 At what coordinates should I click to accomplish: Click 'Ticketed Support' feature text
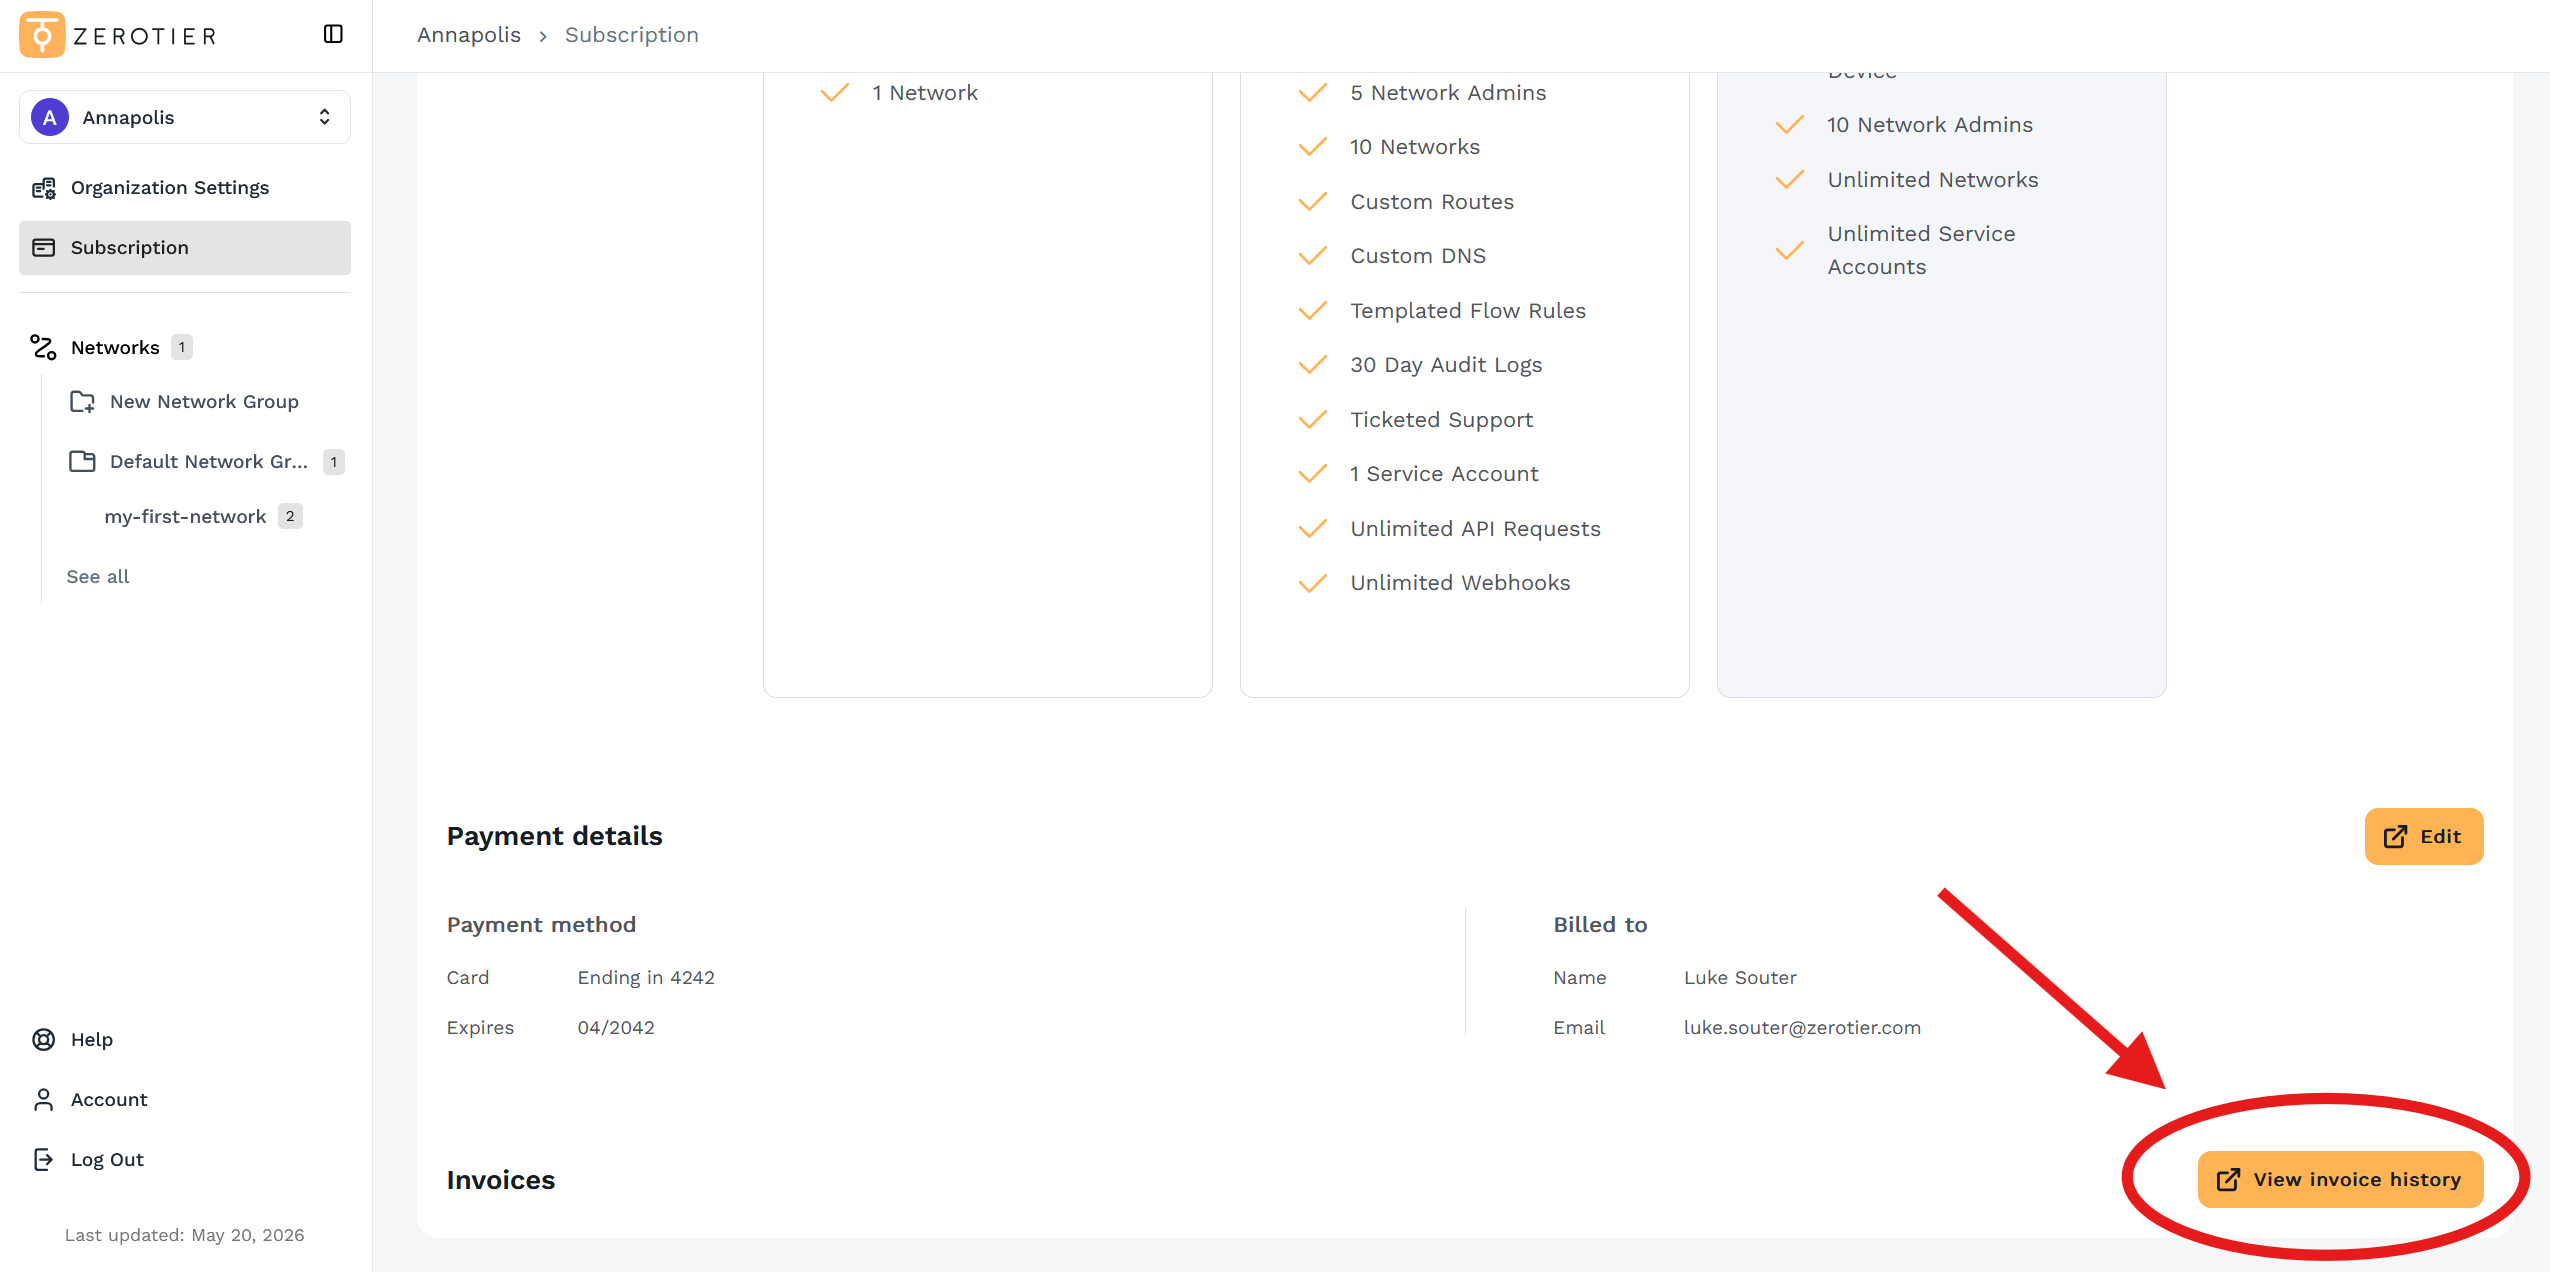click(x=1441, y=420)
